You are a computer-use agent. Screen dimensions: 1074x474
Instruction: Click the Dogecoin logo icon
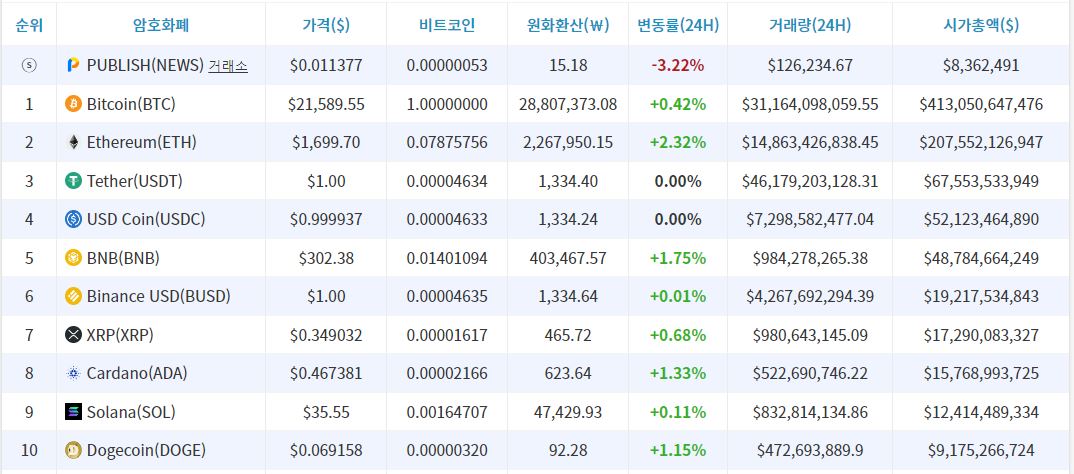pos(73,450)
